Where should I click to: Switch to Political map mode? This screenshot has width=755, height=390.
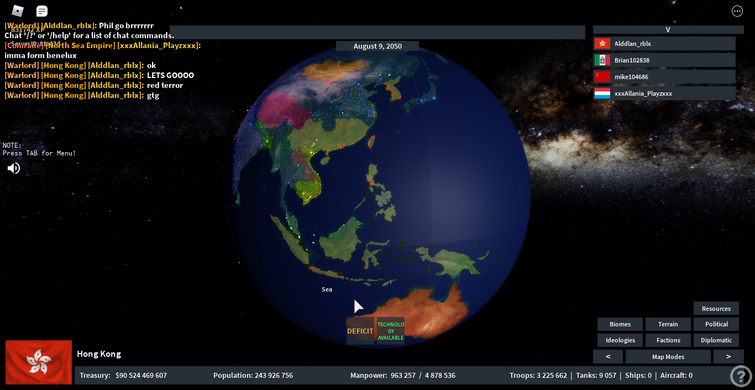tap(716, 325)
